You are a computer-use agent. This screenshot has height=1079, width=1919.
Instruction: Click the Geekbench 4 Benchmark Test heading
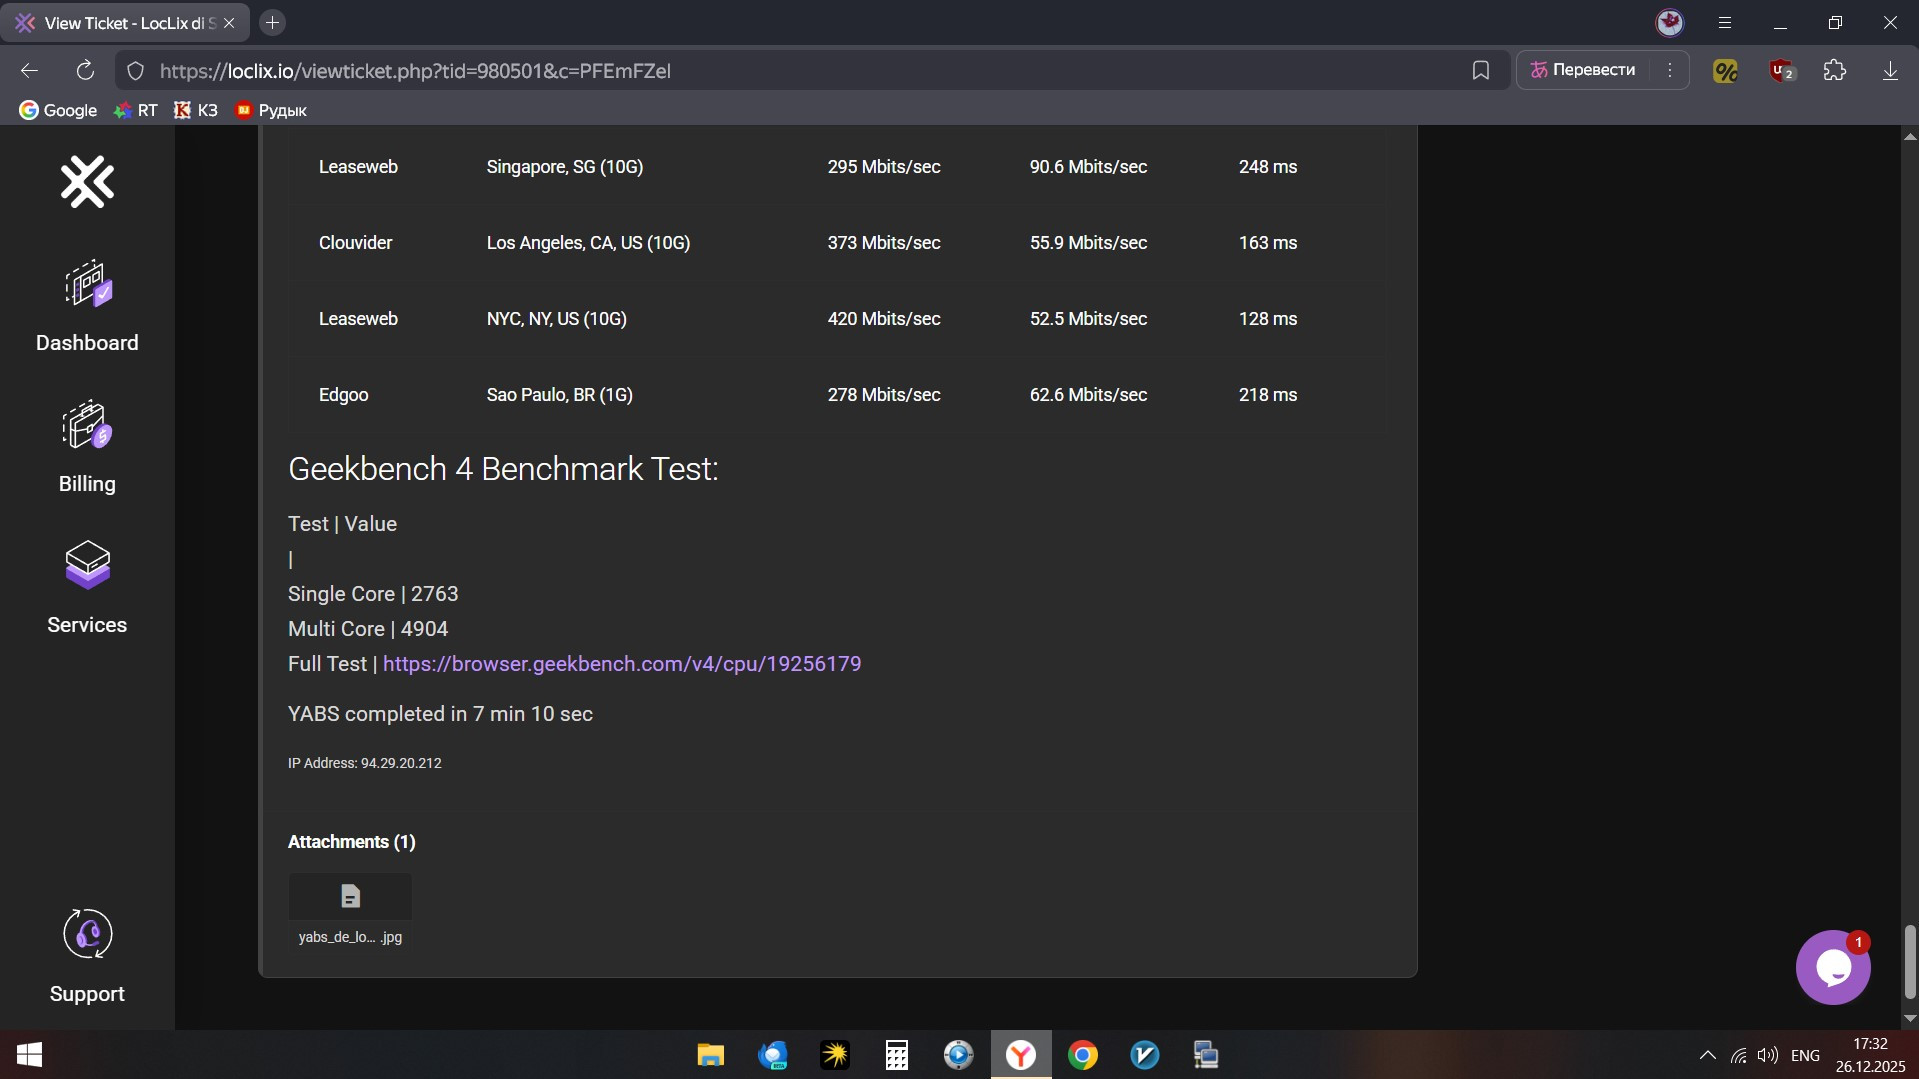tap(503, 469)
